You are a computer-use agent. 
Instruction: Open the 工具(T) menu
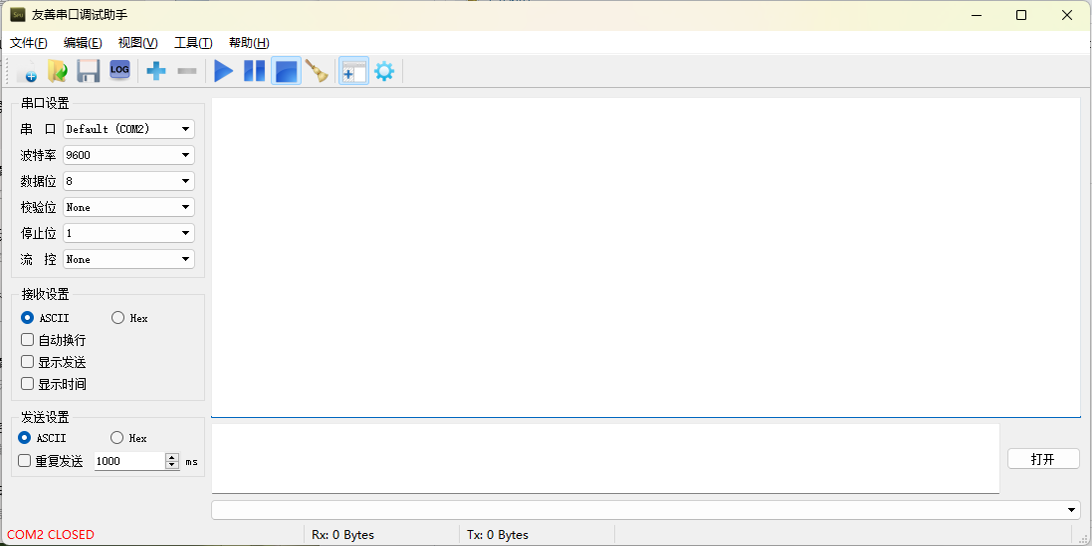tap(193, 43)
